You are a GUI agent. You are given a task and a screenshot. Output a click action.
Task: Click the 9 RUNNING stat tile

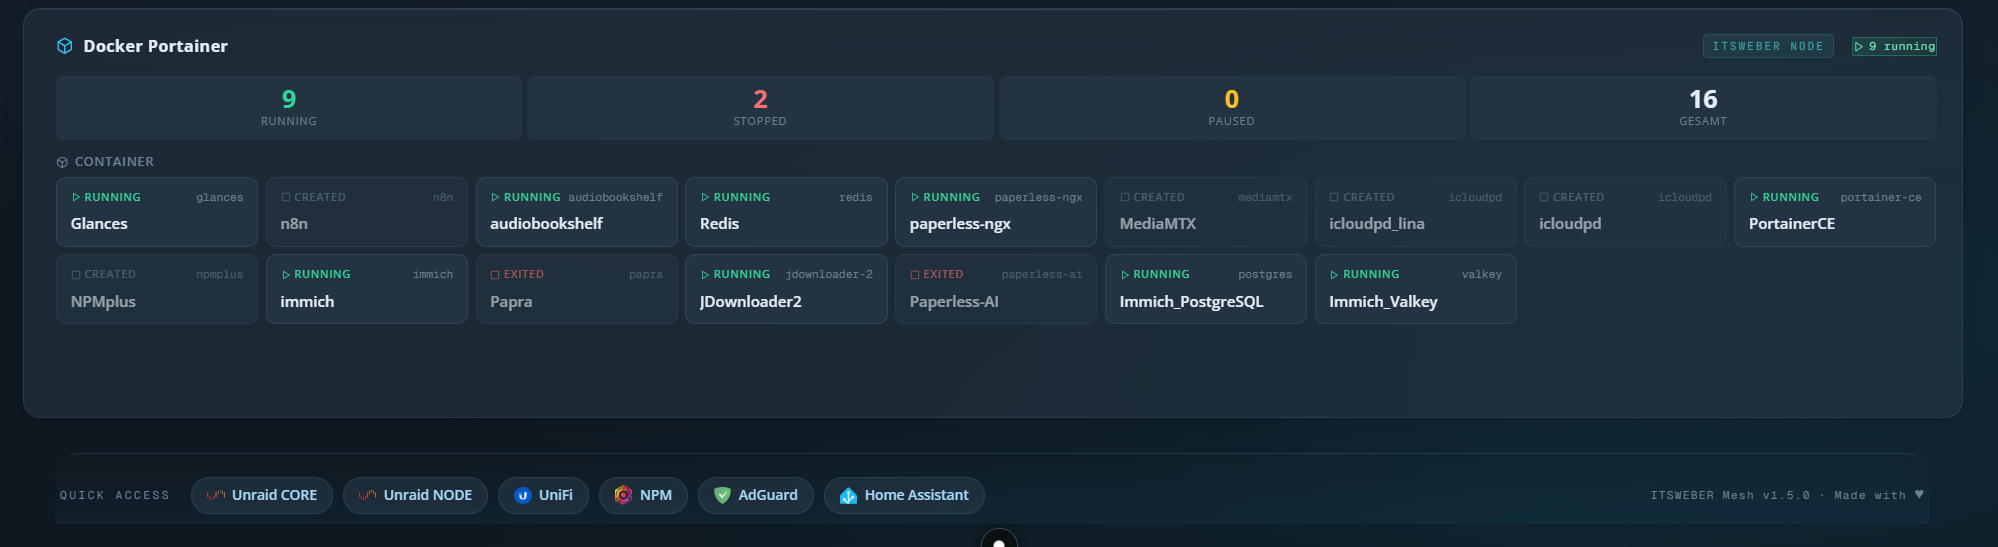pyautogui.click(x=289, y=107)
